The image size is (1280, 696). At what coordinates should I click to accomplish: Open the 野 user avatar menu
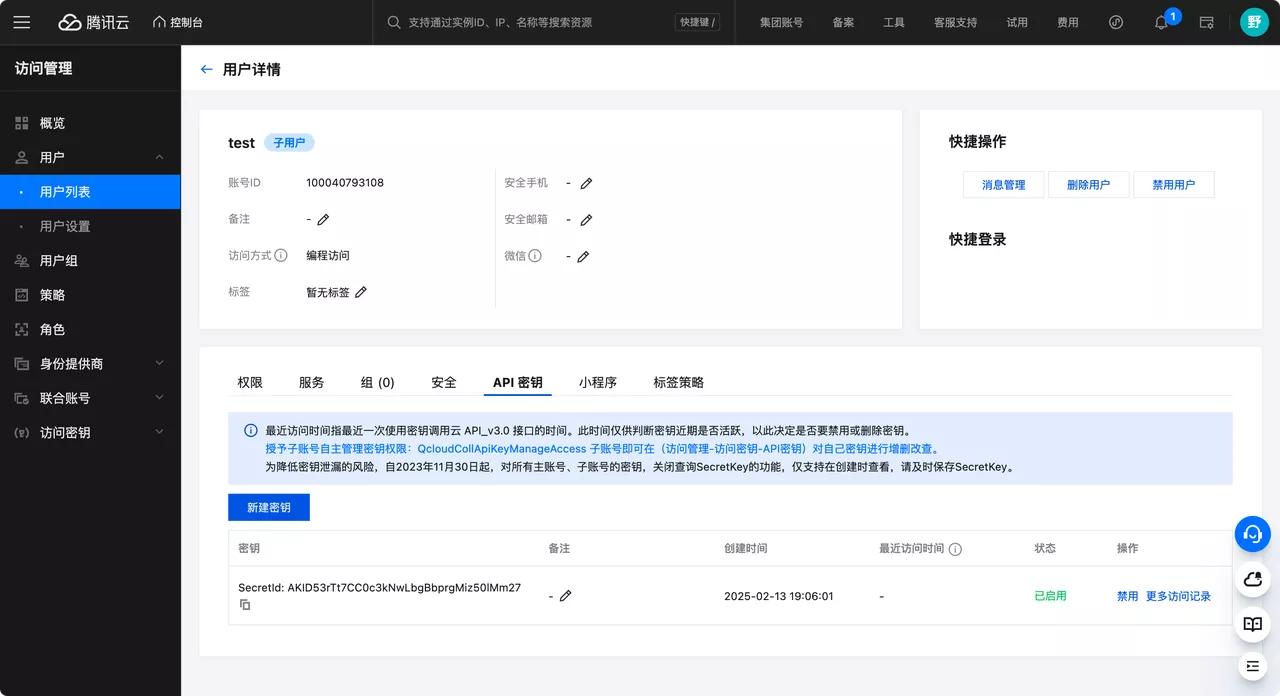coord(1254,21)
